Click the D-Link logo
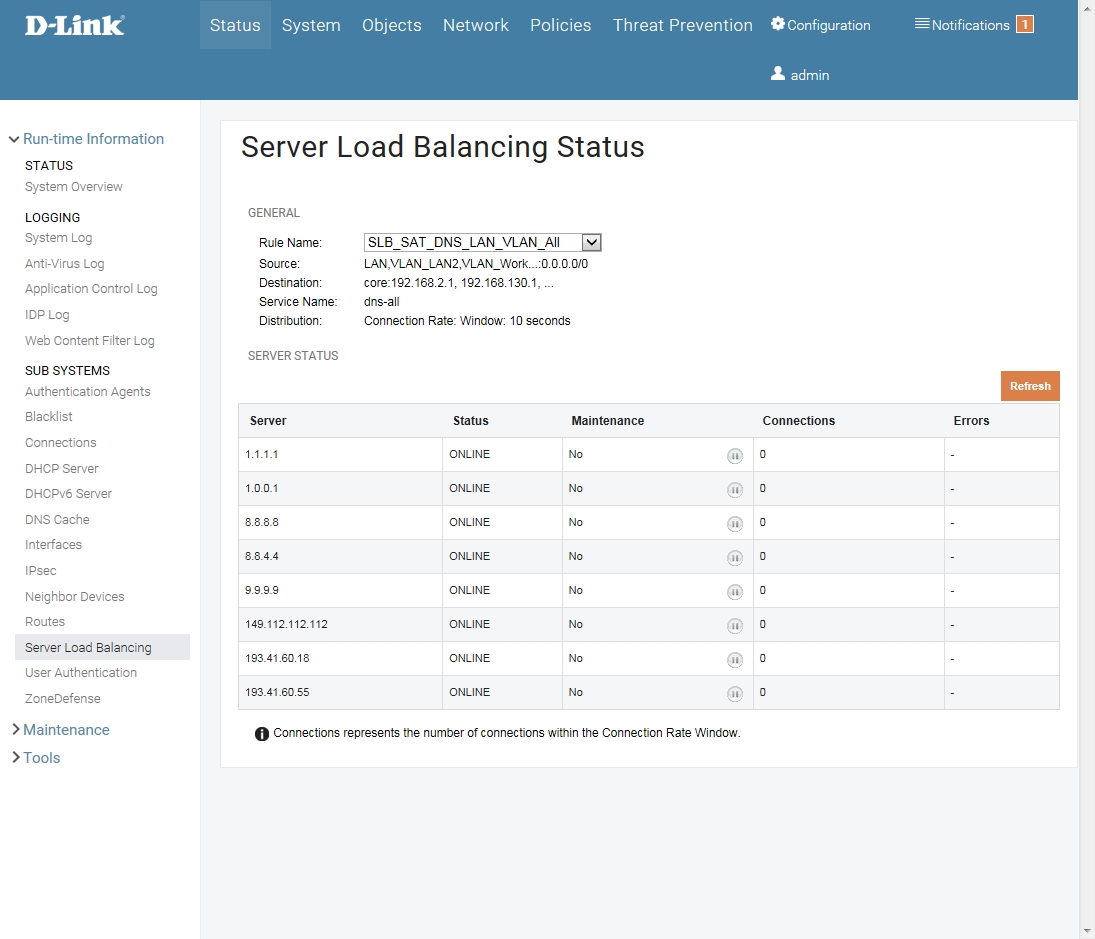The image size is (1095, 939). click(x=75, y=26)
